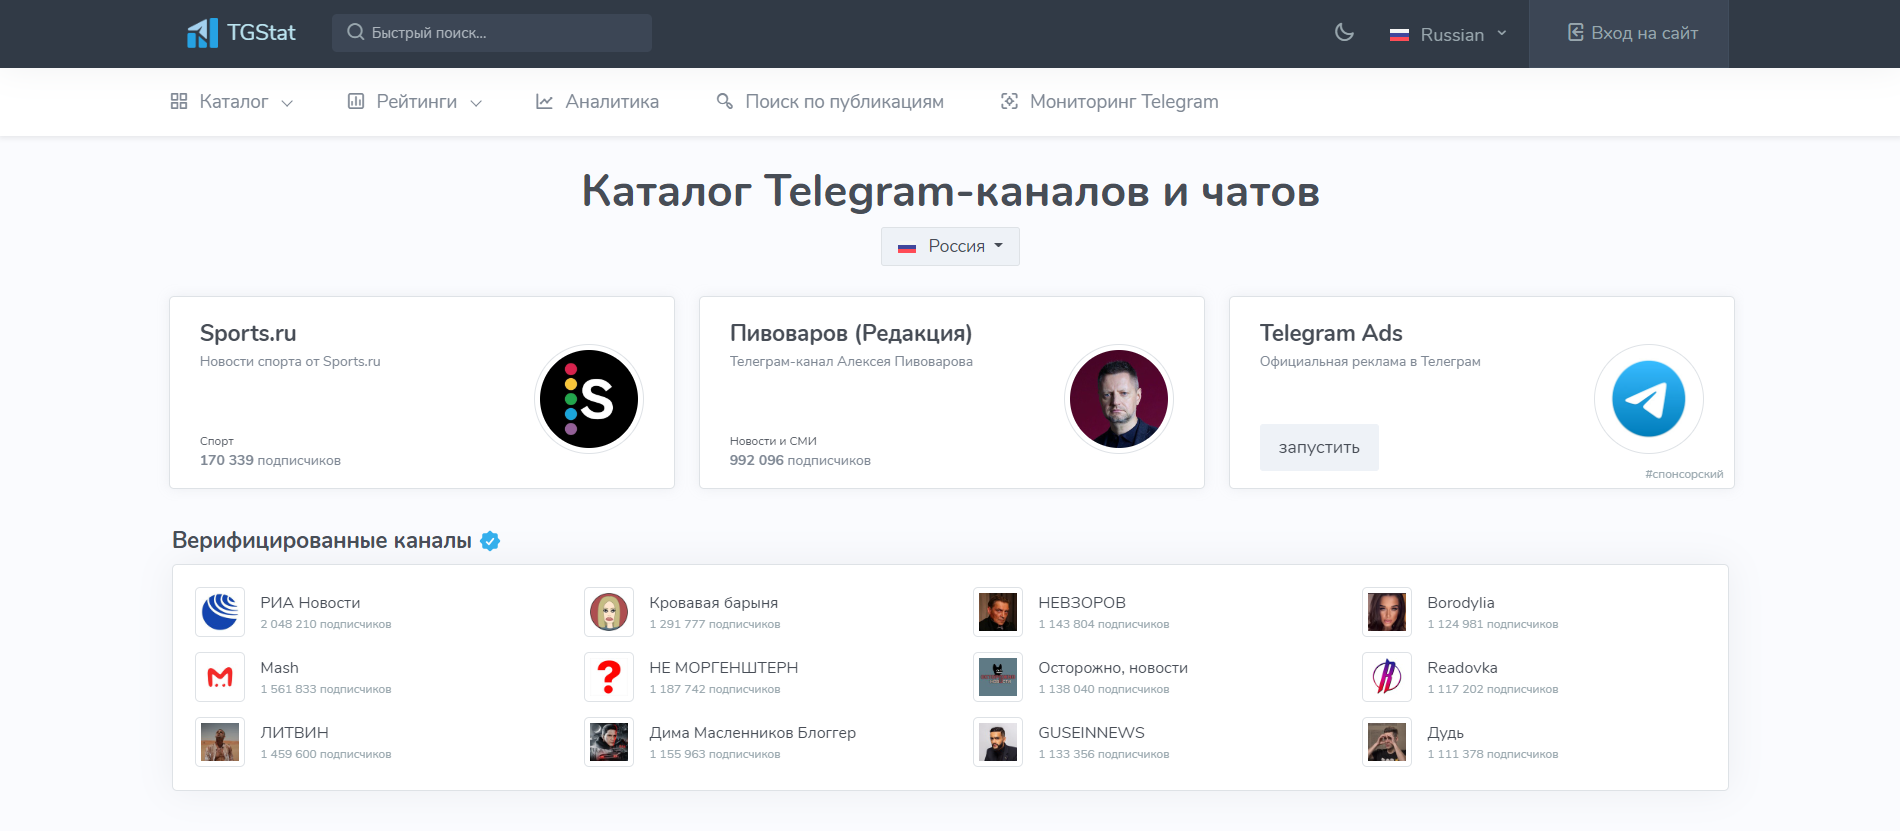Open the Рейтинги menu
This screenshot has height=831, width=1900.
(415, 102)
